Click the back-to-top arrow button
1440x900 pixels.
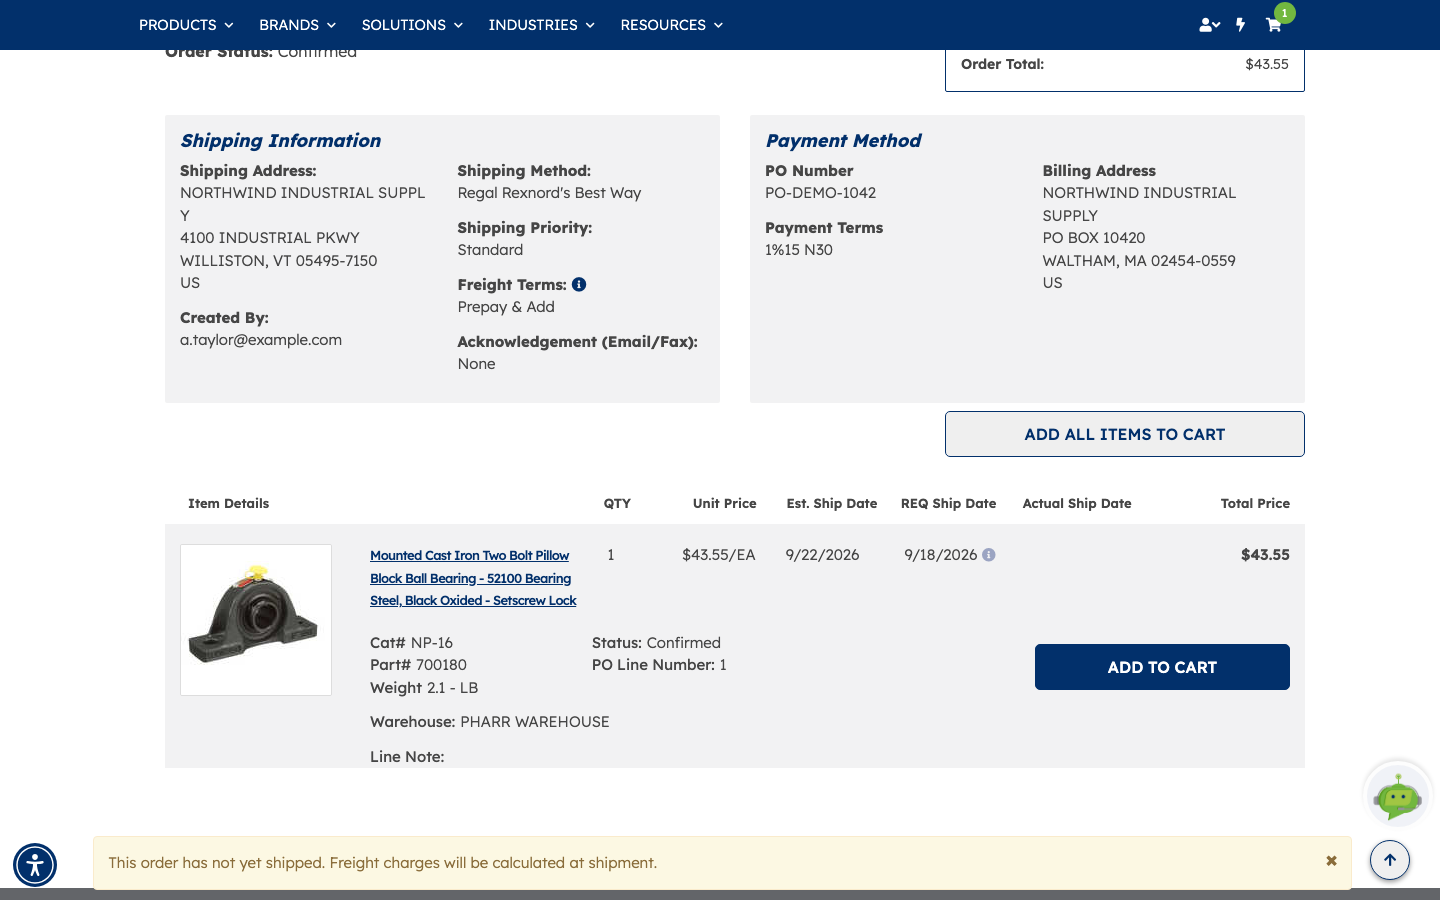[x=1390, y=860]
